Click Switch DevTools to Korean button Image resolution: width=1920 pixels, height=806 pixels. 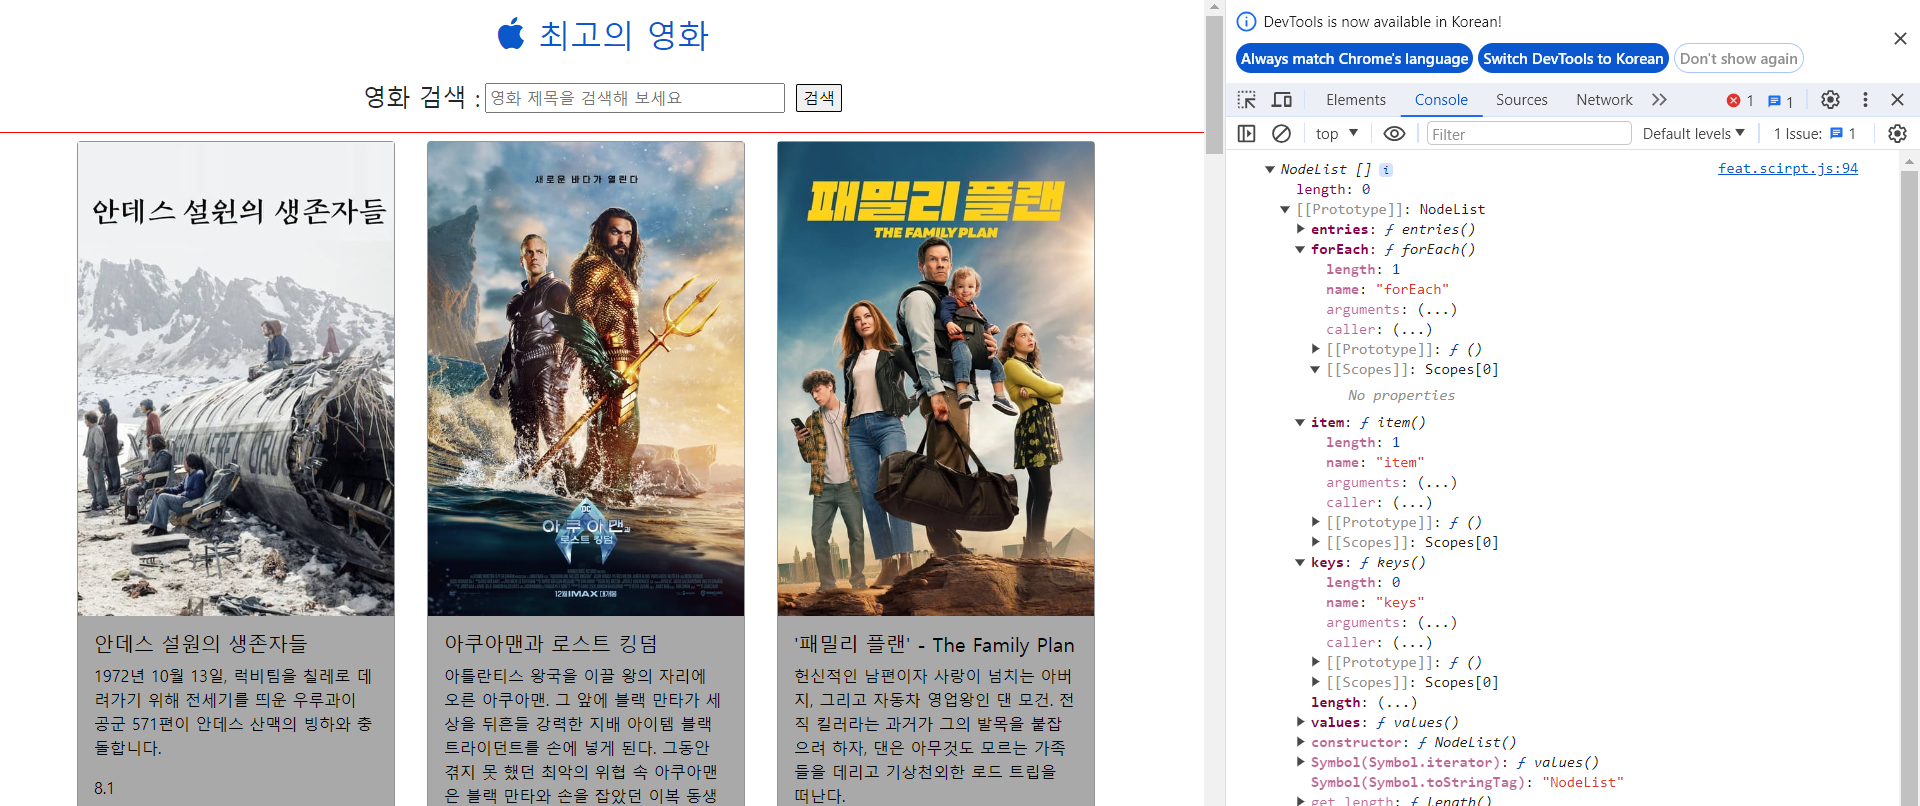1573,58
